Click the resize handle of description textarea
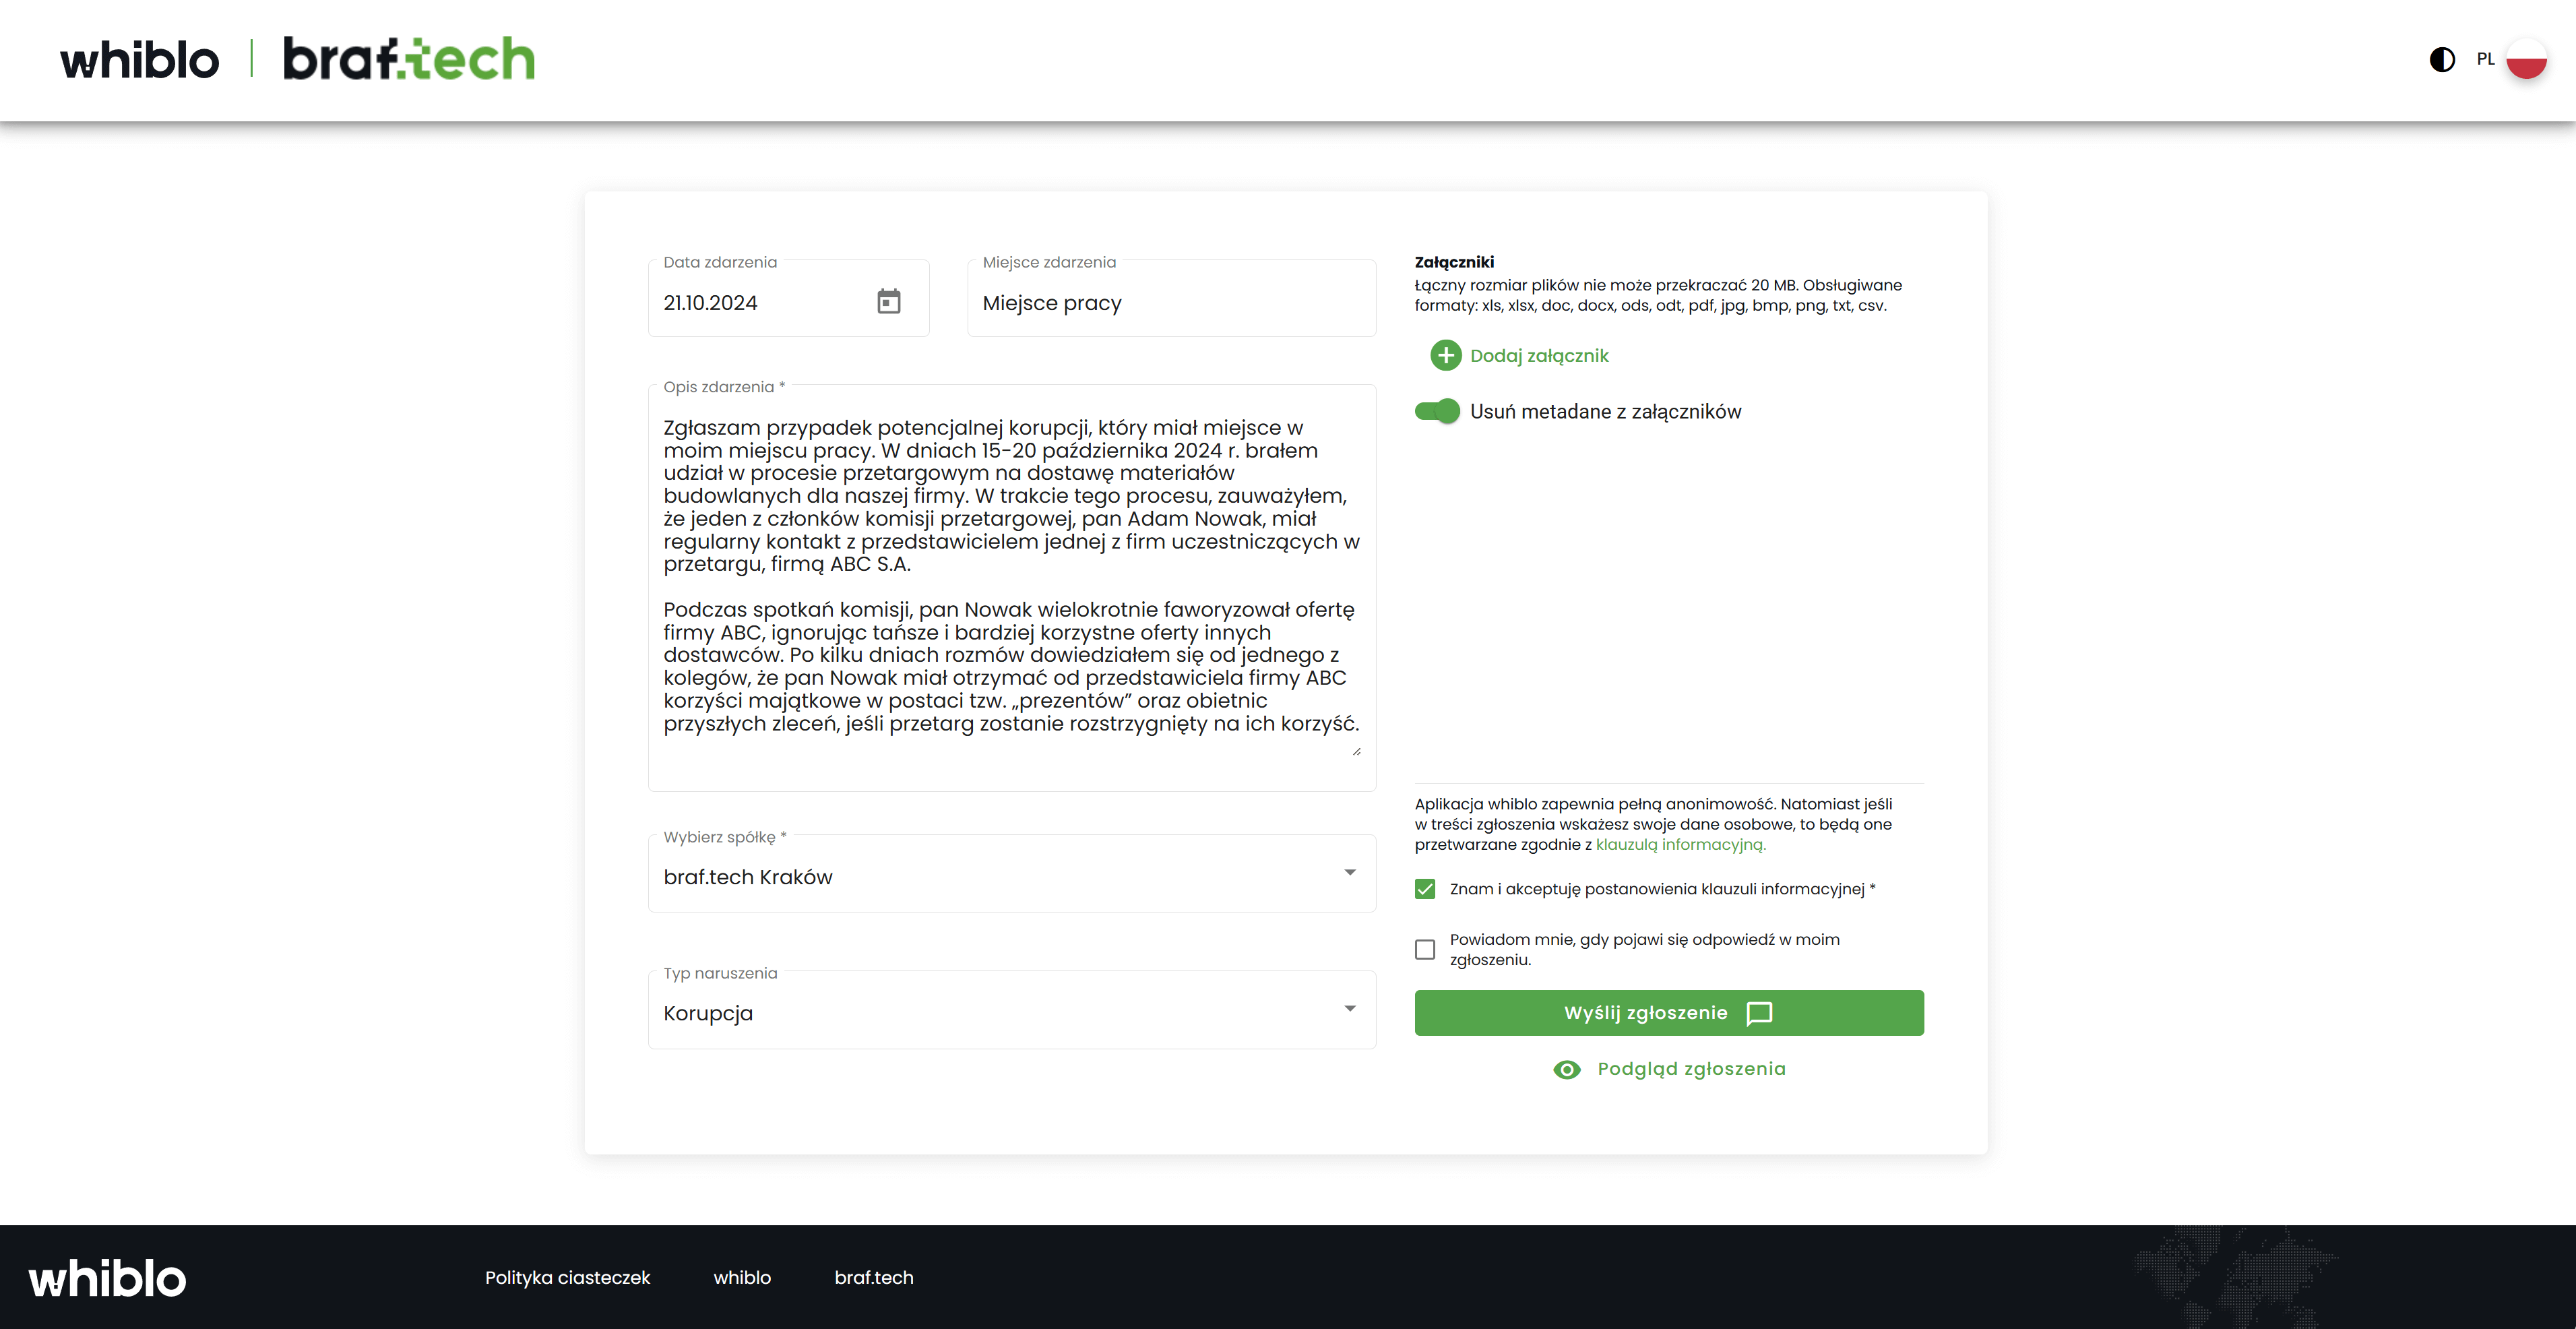2576x1329 pixels. (x=1356, y=751)
